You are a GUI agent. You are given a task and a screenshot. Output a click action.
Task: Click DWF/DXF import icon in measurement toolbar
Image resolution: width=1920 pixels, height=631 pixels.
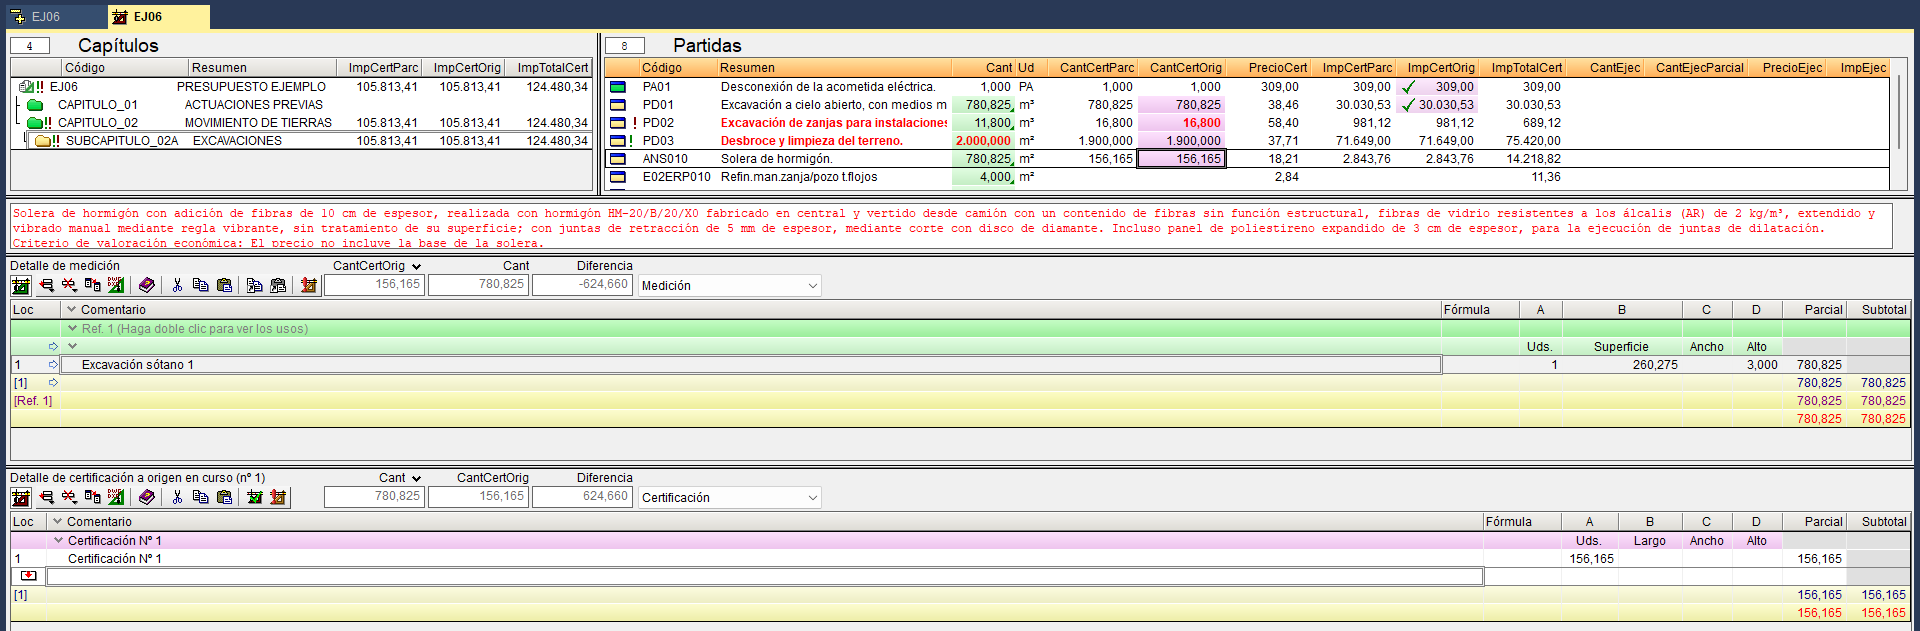click(116, 285)
